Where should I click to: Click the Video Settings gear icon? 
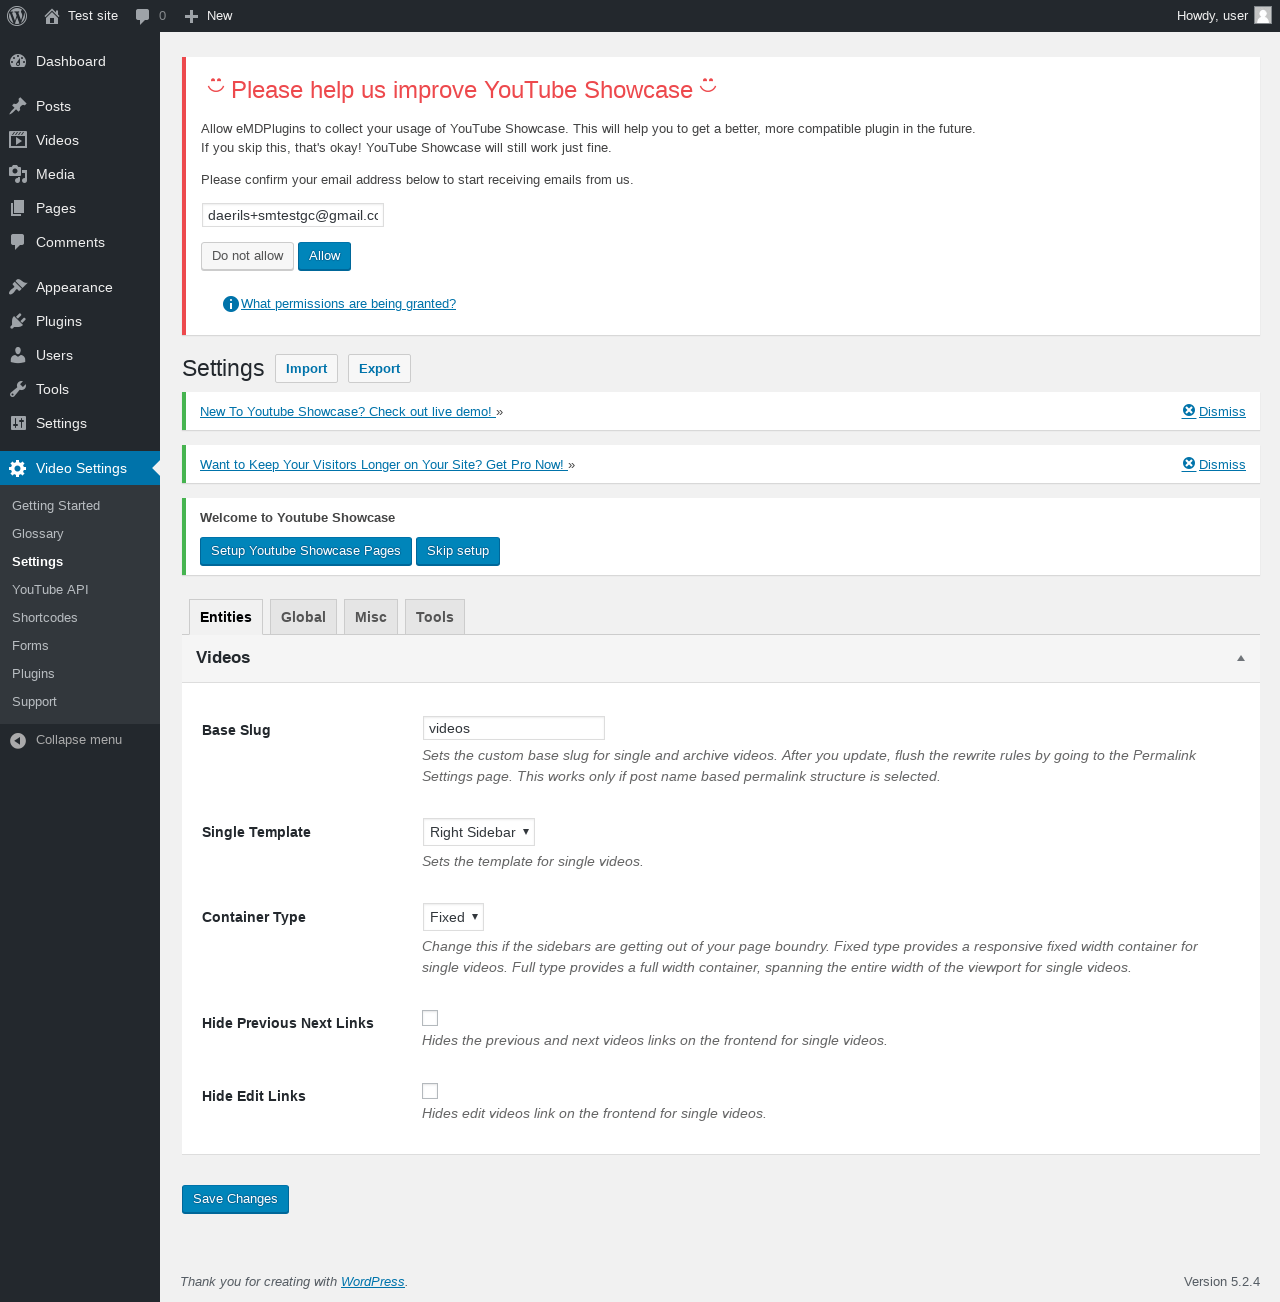tap(18, 468)
